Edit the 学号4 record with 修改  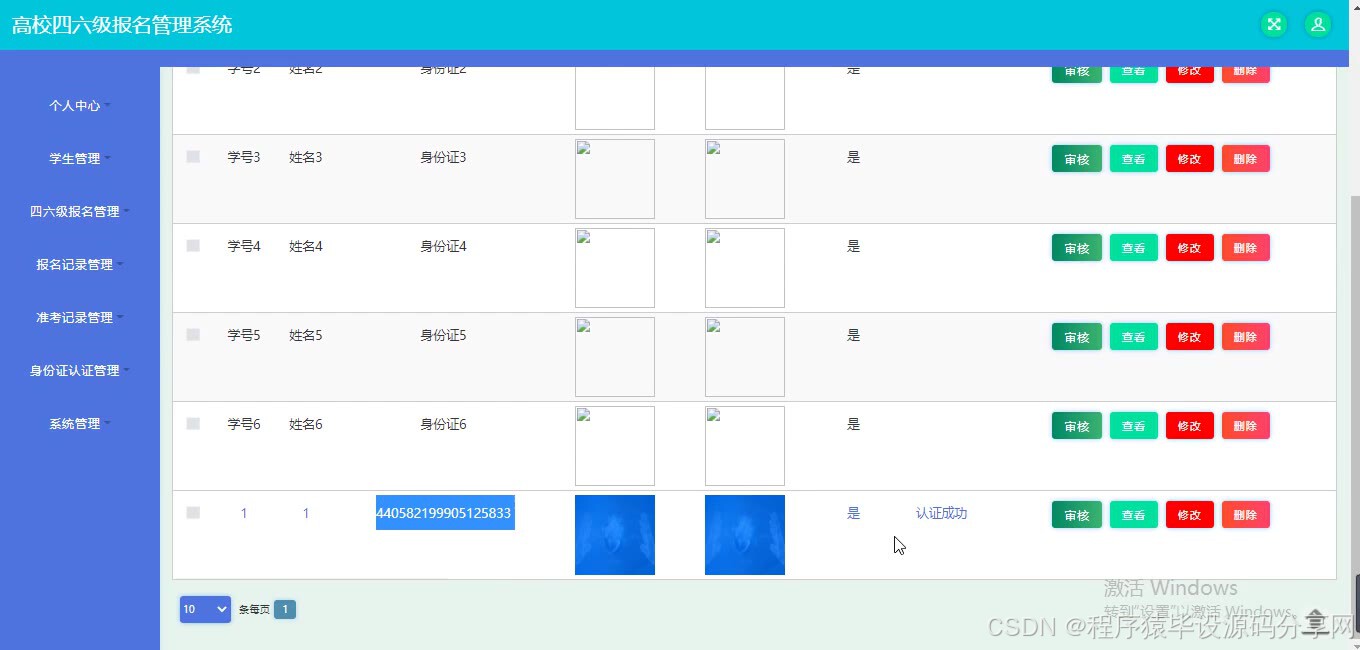click(x=1189, y=248)
